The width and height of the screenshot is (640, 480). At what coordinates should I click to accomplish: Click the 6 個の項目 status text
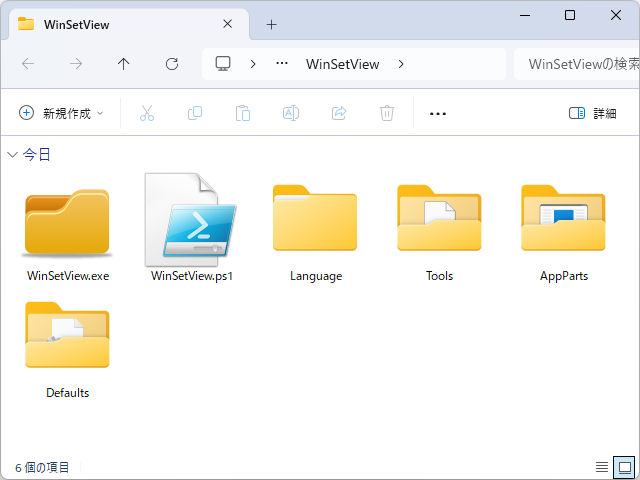[42, 467]
